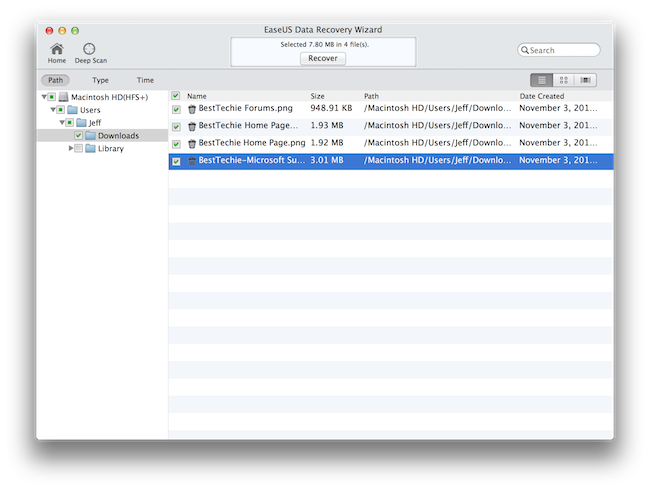Uncheck the BestTechie-Microsoft Su checkbox
The width and height of the screenshot is (650, 490).
[176, 162]
